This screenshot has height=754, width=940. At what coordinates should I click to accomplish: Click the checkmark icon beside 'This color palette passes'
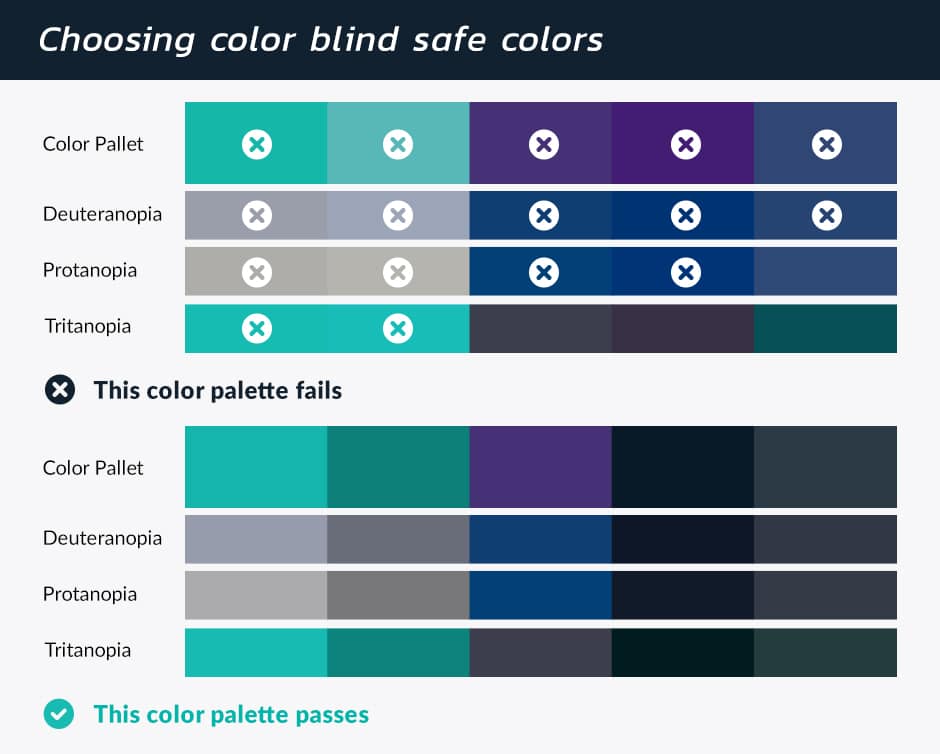point(59,714)
